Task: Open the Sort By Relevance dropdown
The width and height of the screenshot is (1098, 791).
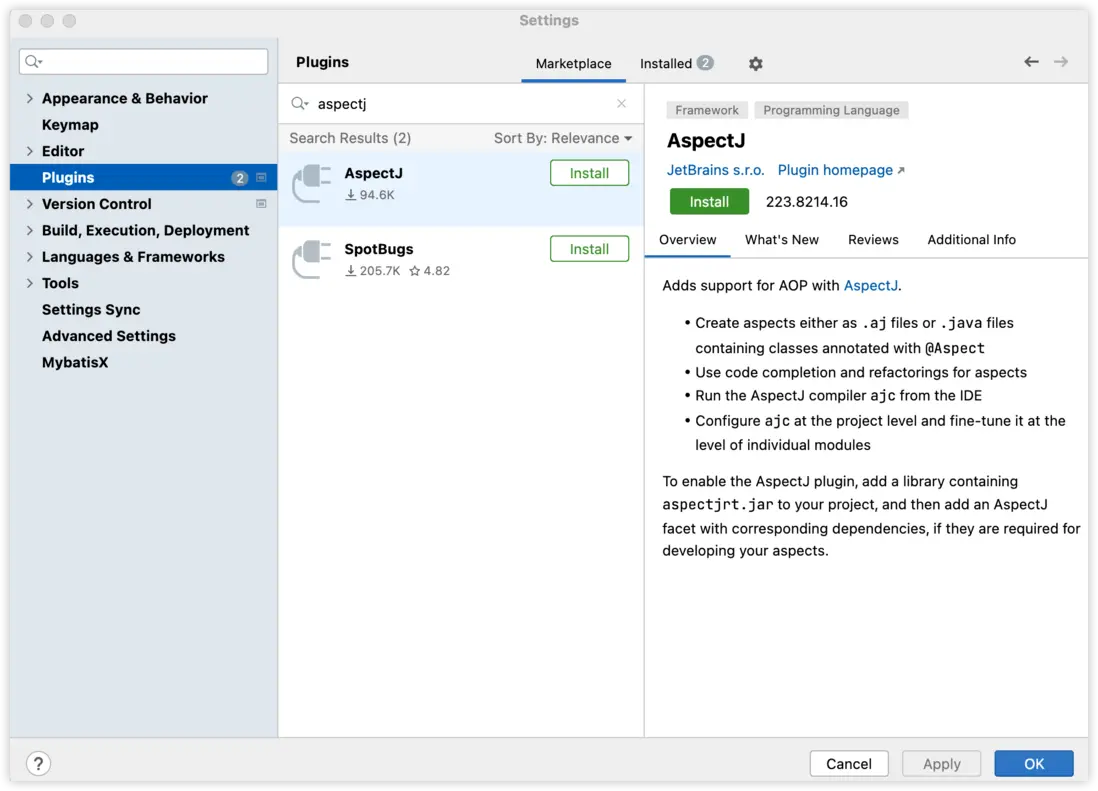Action: tap(563, 139)
